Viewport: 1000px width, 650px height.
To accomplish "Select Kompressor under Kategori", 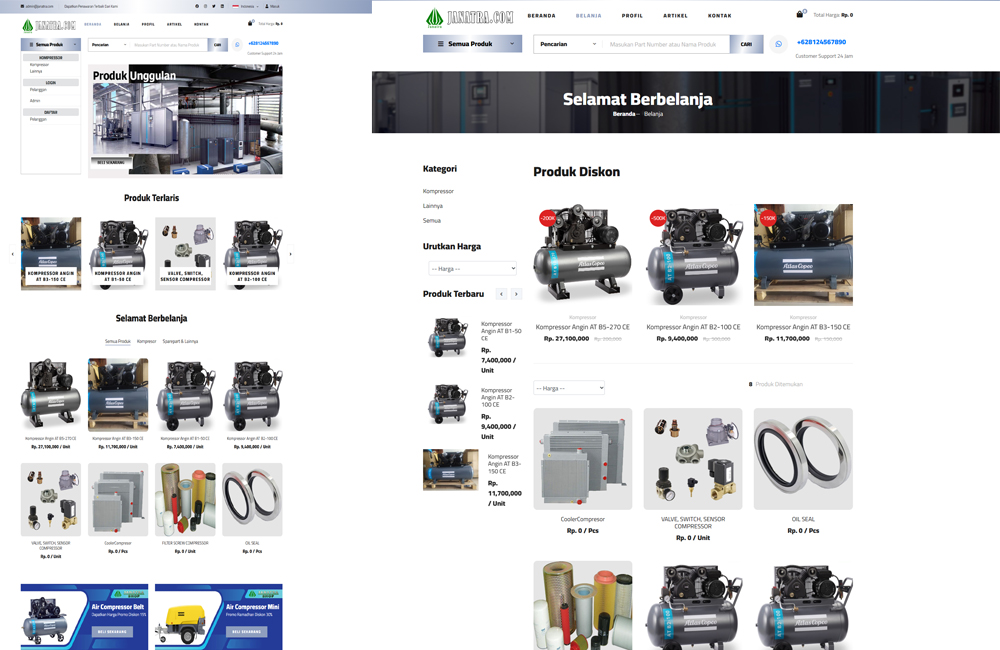I will point(438,191).
